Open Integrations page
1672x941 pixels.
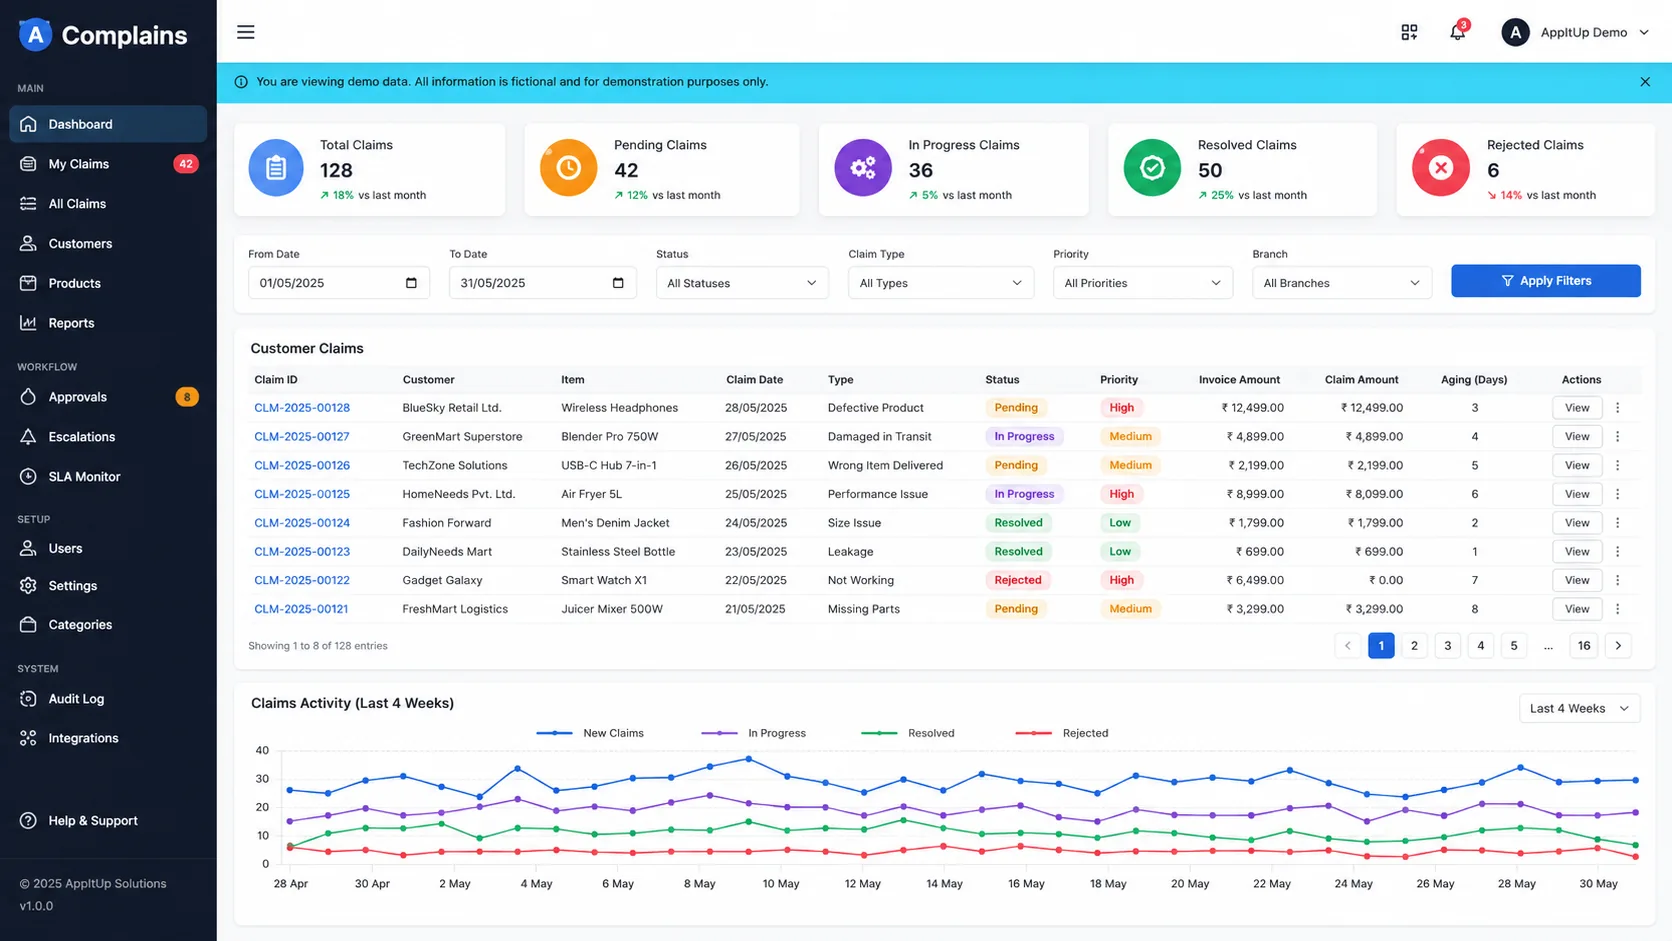pos(108,738)
